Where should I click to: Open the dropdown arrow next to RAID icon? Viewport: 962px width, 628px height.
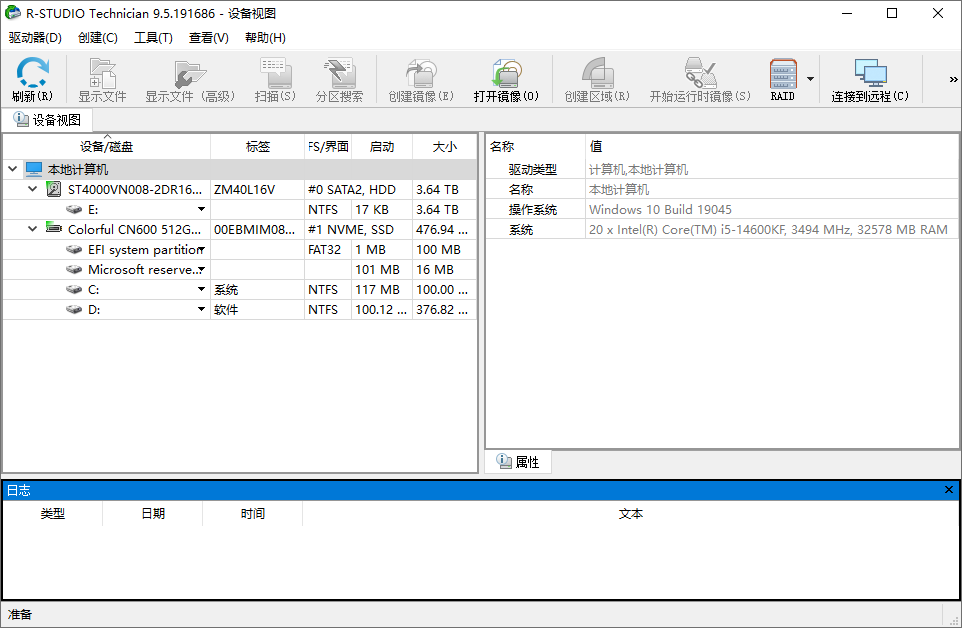point(809,79)
